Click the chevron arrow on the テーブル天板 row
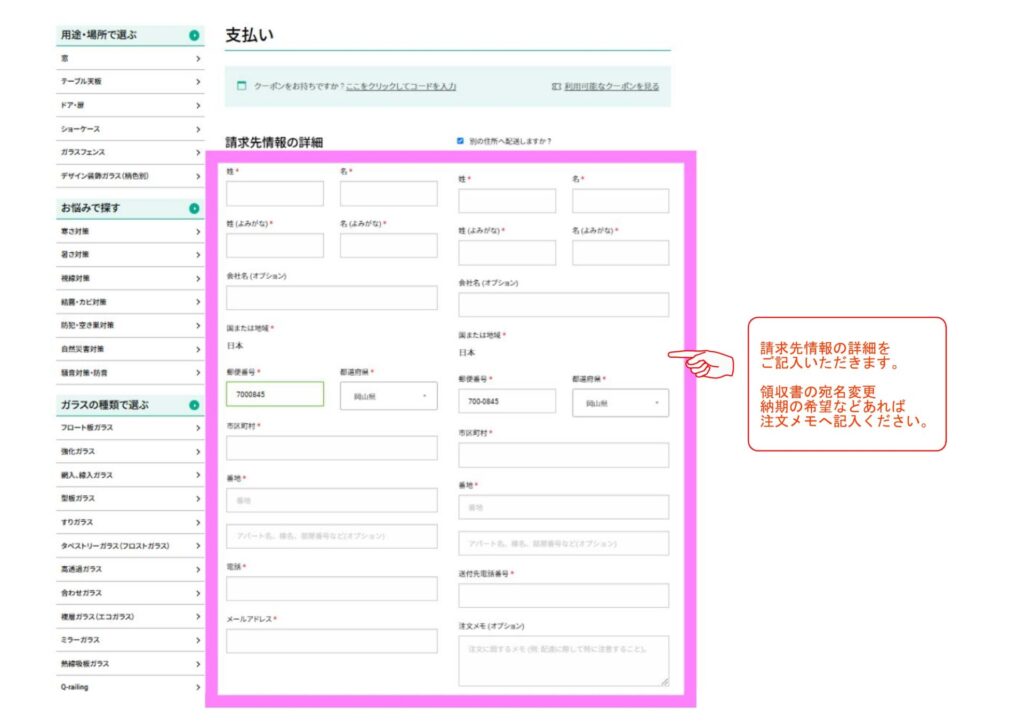 point(198,81)
